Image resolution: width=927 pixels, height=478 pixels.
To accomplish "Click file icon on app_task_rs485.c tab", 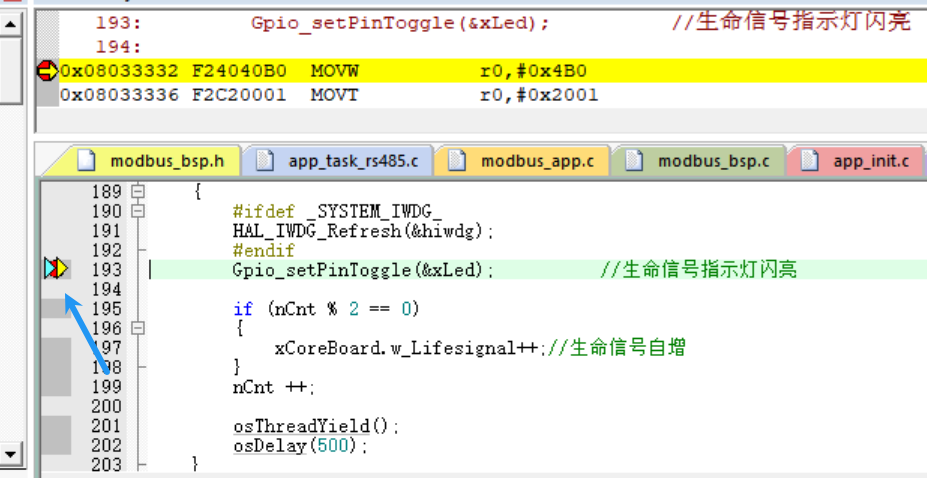I will 265,161.
